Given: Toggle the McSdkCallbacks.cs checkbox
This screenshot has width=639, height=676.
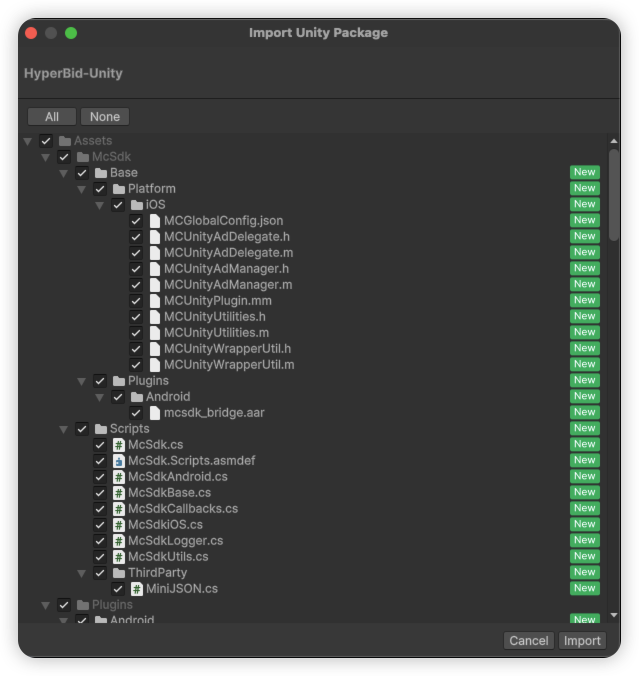Looking at the screenshot, I should (100, 509).
